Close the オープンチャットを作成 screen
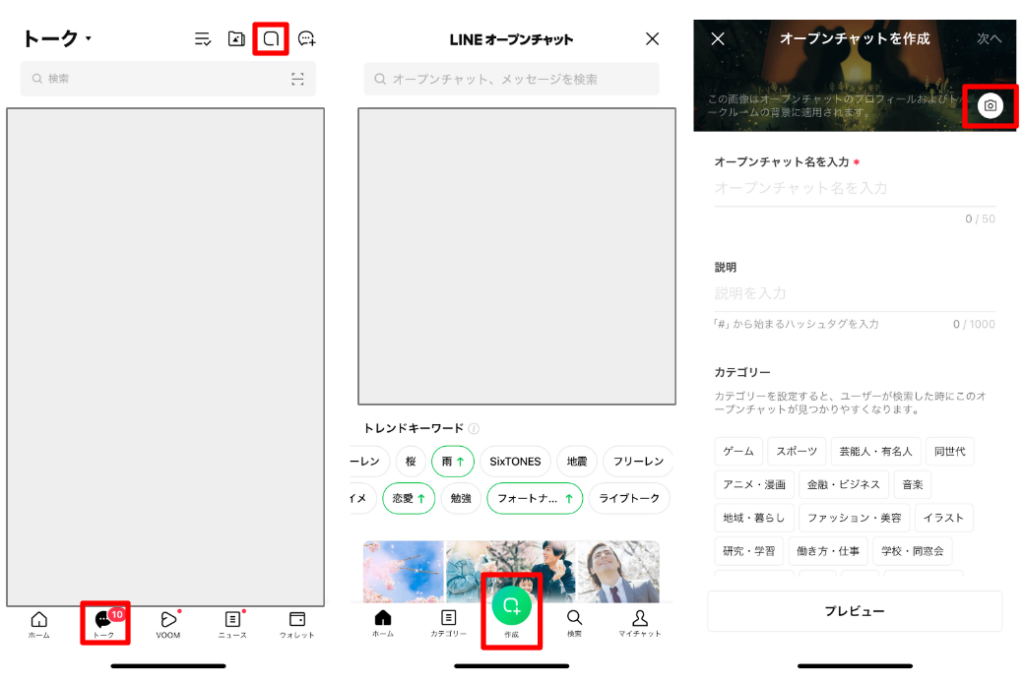 click(x=718, y=39)
